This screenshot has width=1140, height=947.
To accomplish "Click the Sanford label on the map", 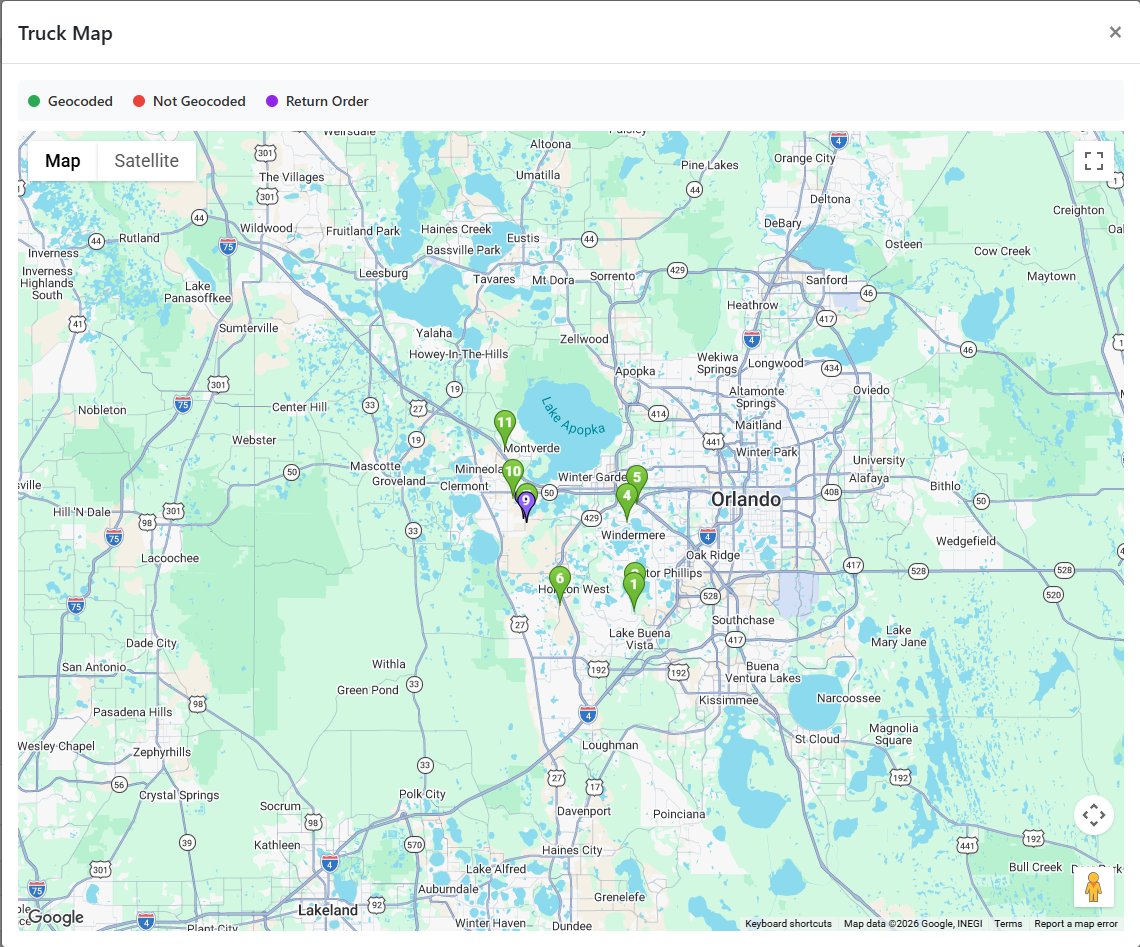I will (827, 280).
